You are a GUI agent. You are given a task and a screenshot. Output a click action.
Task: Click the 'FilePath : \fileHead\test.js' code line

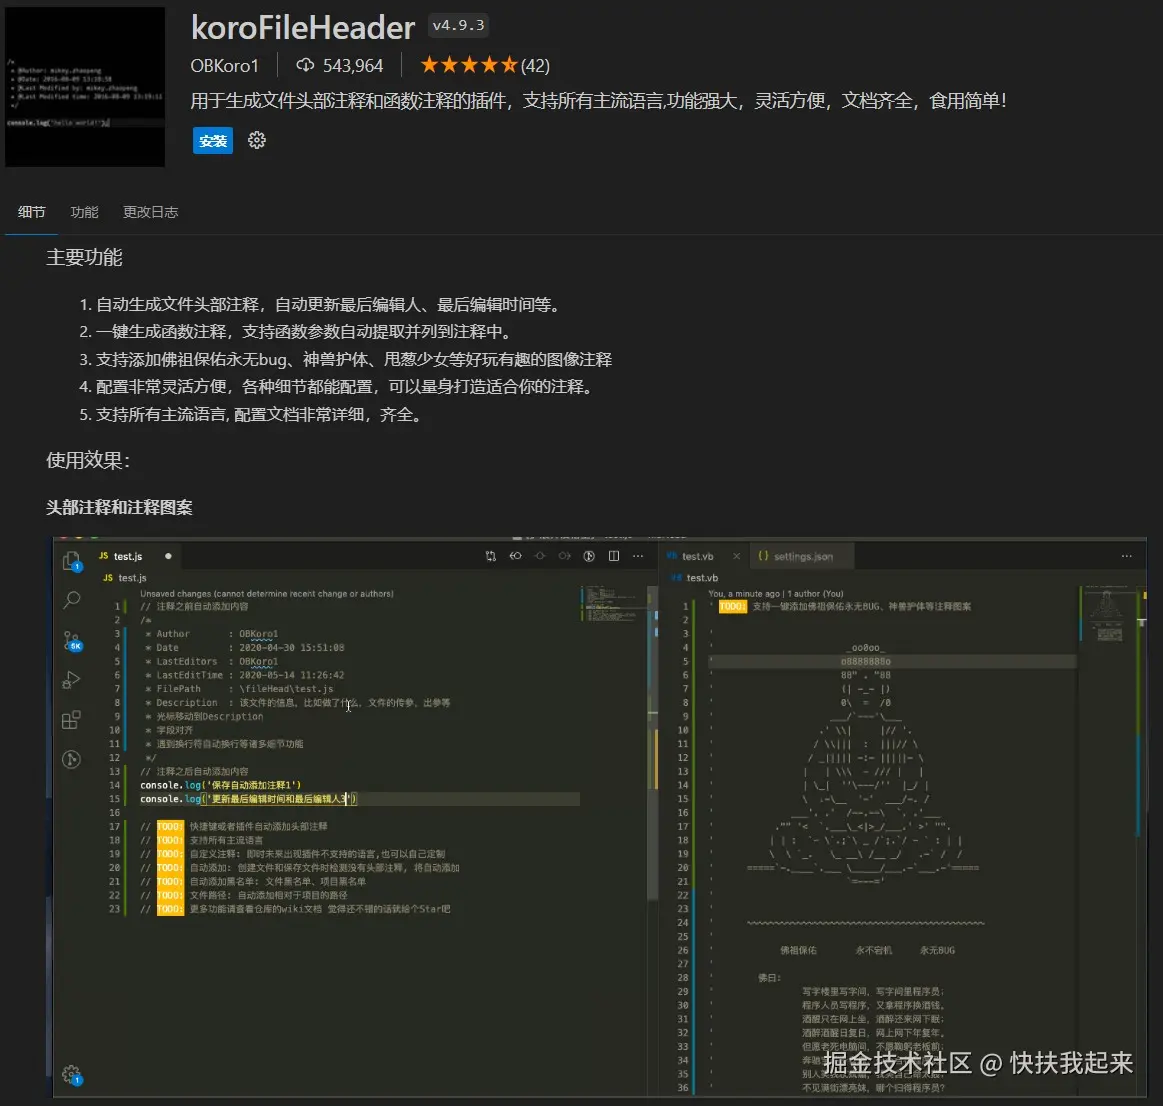coord(240,689)
